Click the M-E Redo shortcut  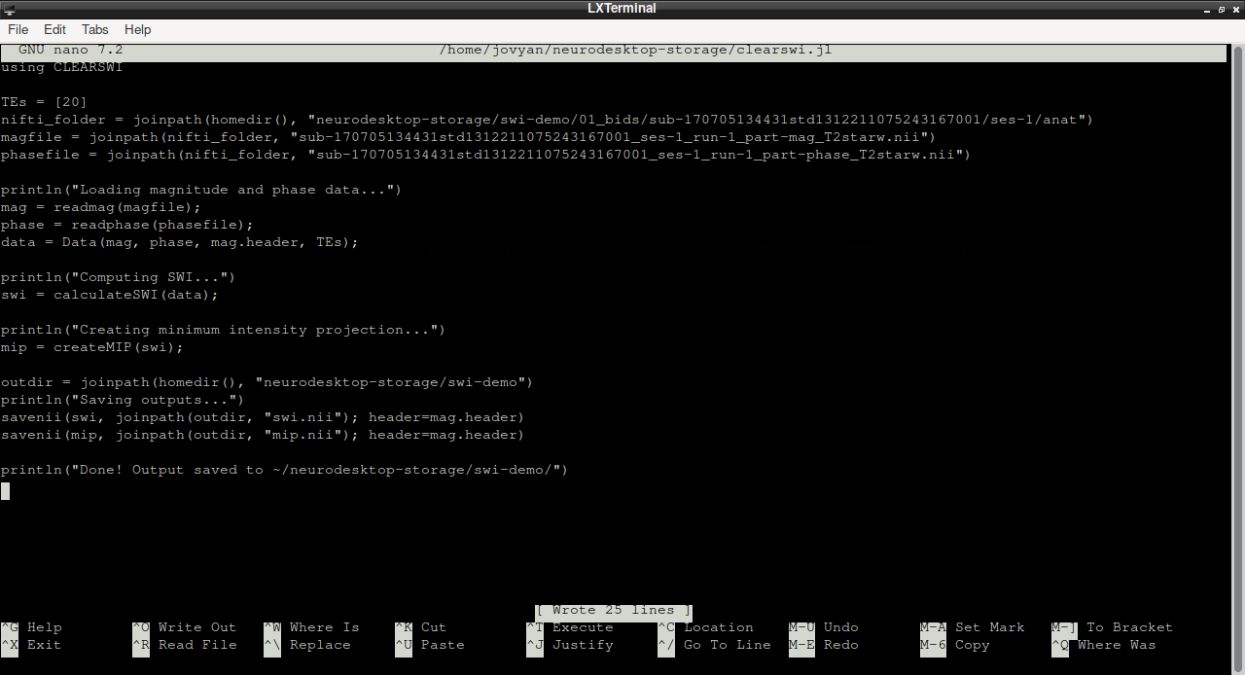823,645
